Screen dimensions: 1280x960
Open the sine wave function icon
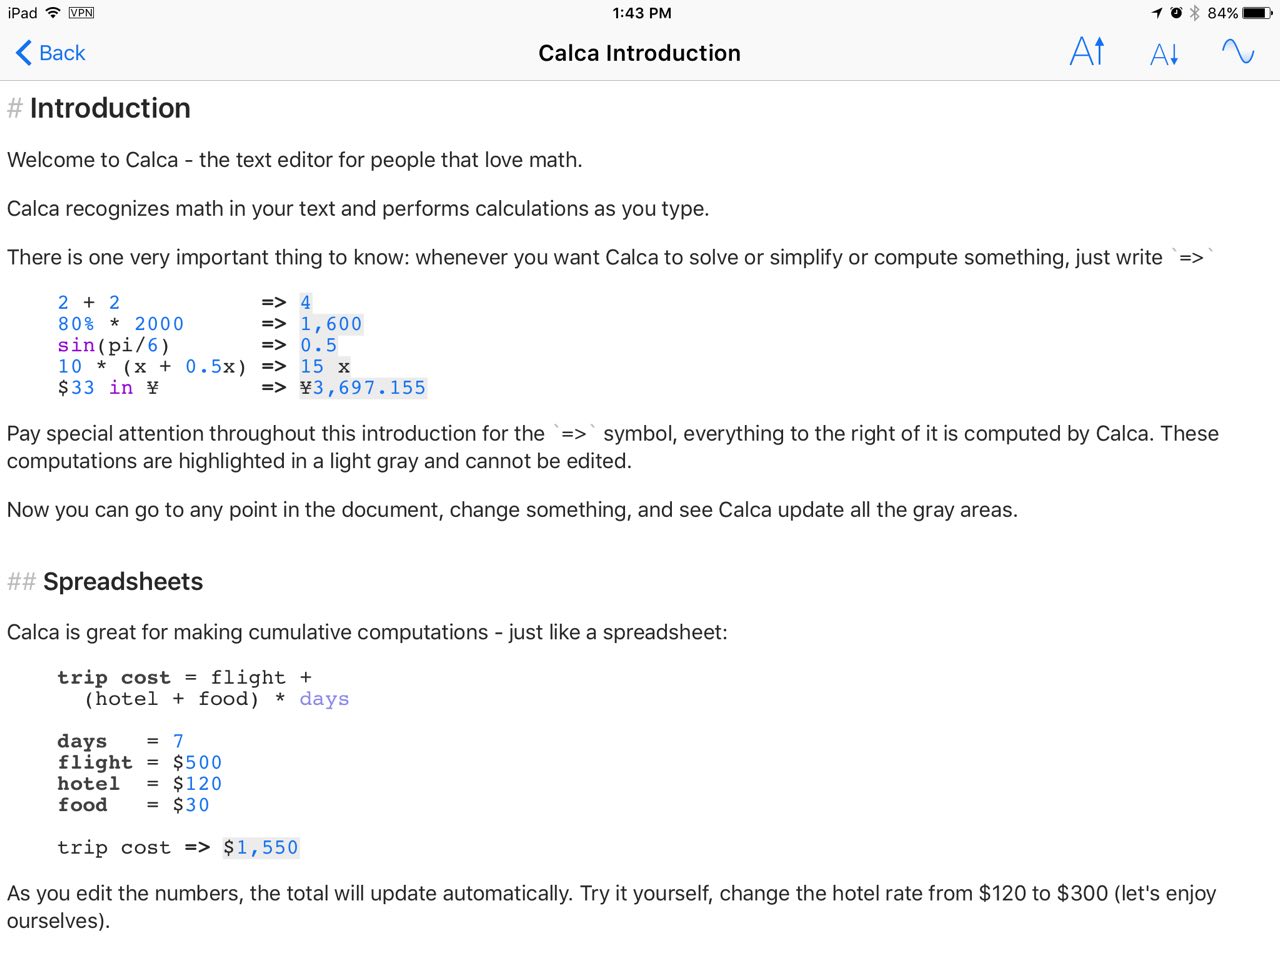click(1238, 51)
